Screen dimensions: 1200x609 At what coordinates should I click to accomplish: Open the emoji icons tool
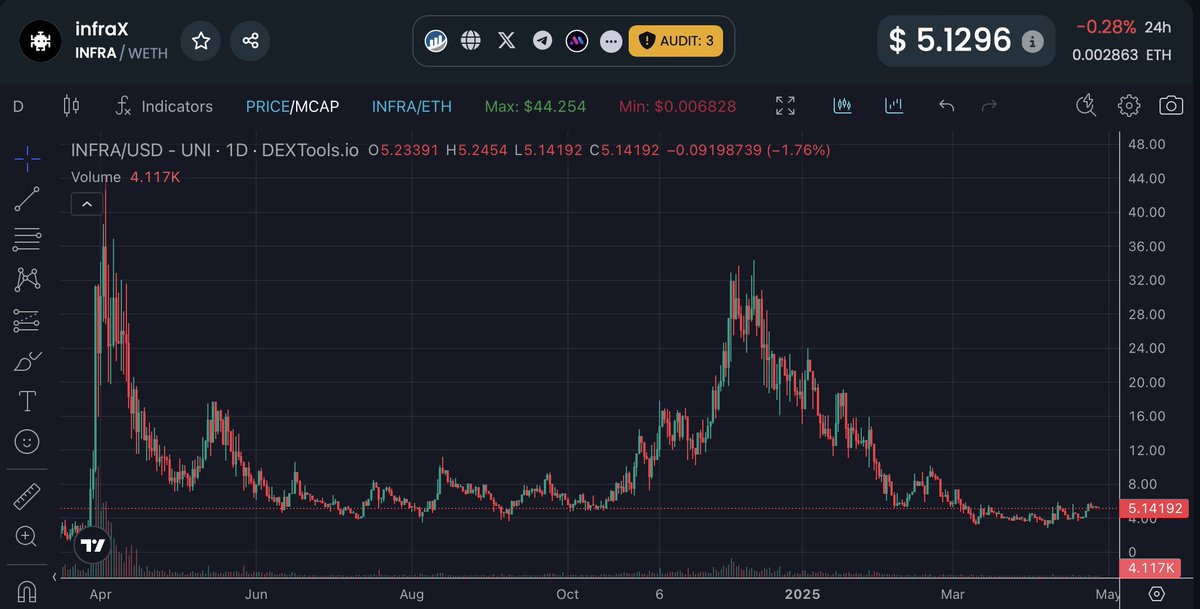click(27, 441)
